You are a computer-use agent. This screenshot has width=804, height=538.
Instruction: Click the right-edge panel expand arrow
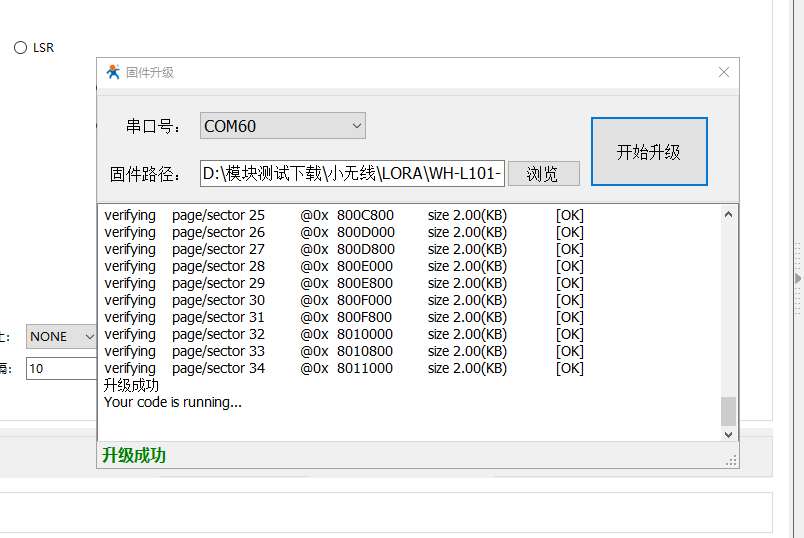pos(798,278)
